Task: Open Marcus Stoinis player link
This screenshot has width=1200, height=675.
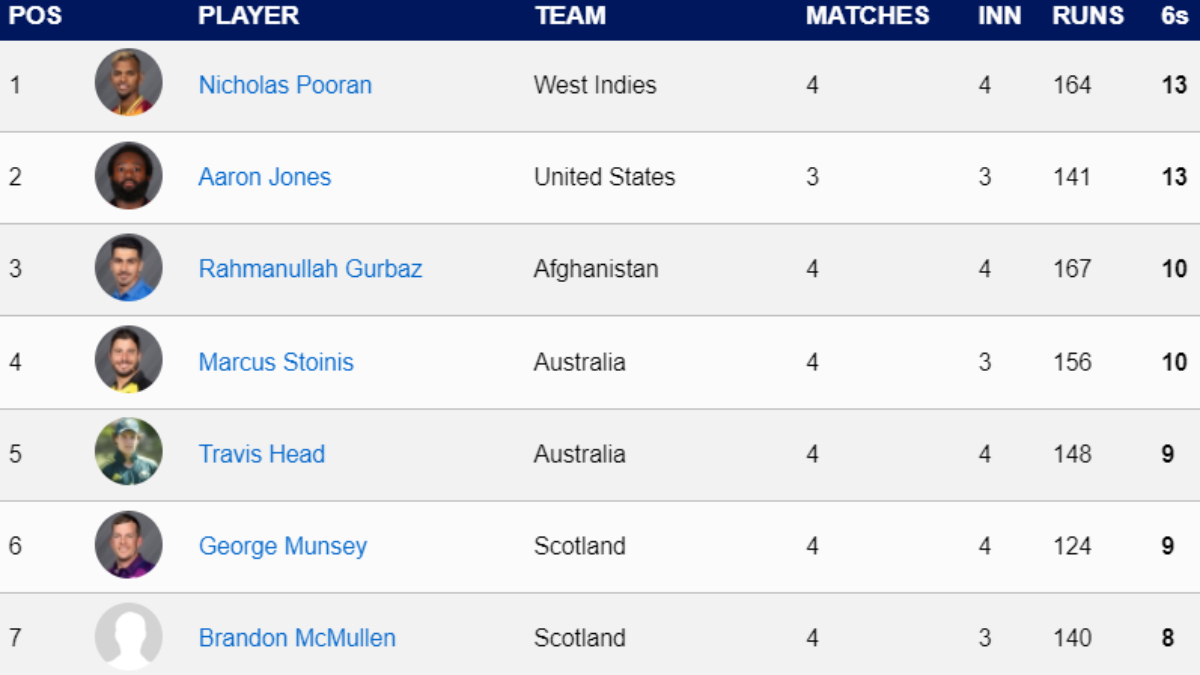Action: click(x=276, y=362)
